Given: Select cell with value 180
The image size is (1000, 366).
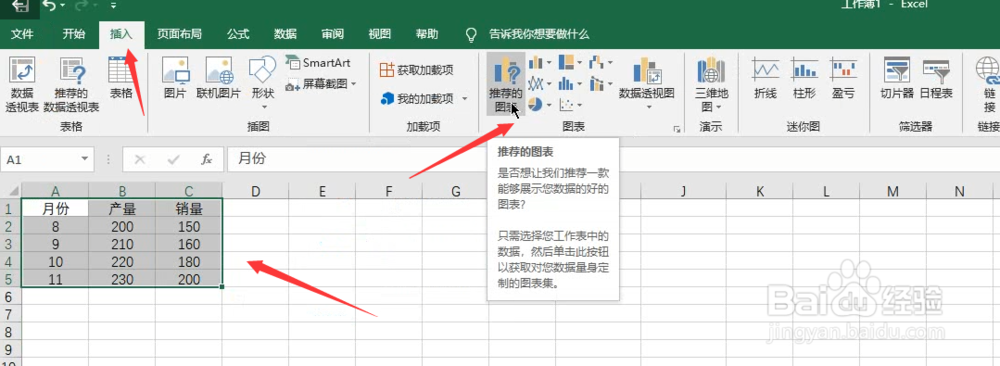Looking at the screenshot, I should [189, 262].
